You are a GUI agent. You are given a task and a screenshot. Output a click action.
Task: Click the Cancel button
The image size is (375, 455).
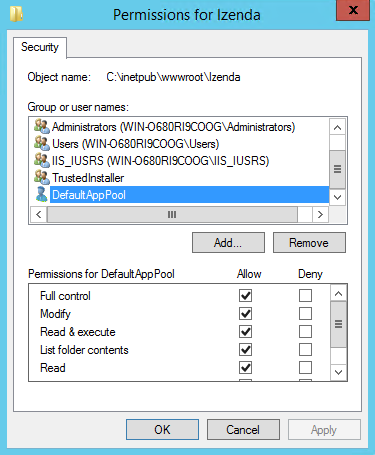(243, 430)
